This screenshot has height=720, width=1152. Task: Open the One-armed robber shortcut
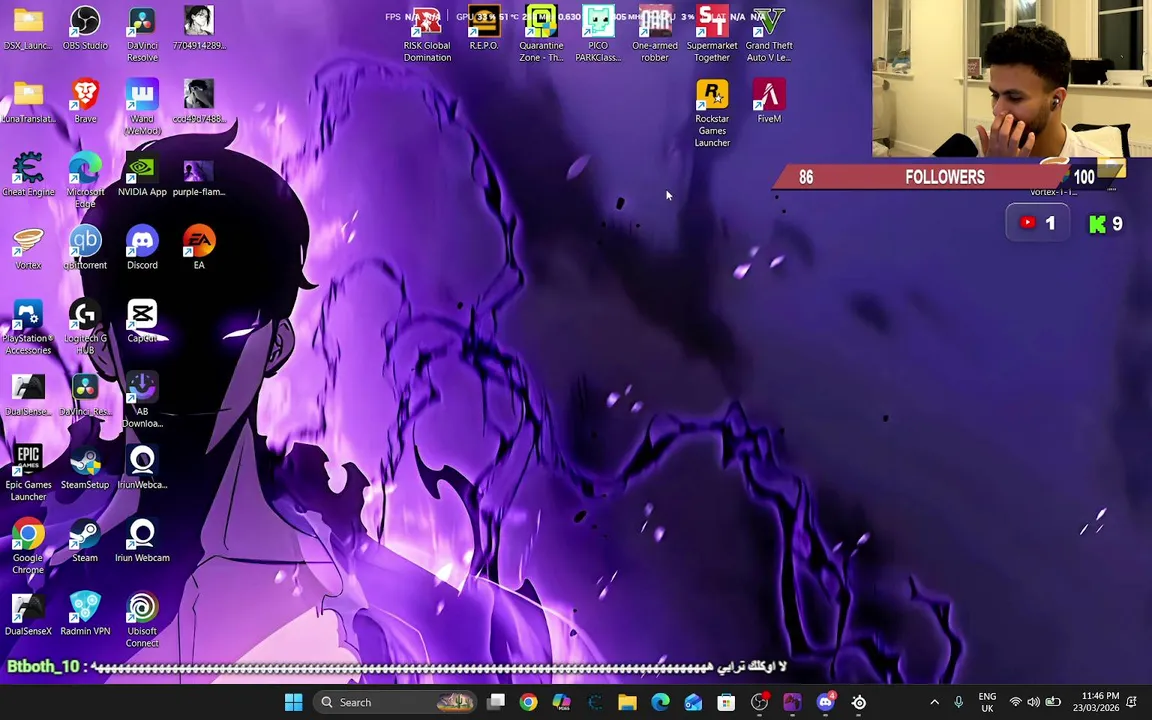pyautogui.click(x=655, y=34)
